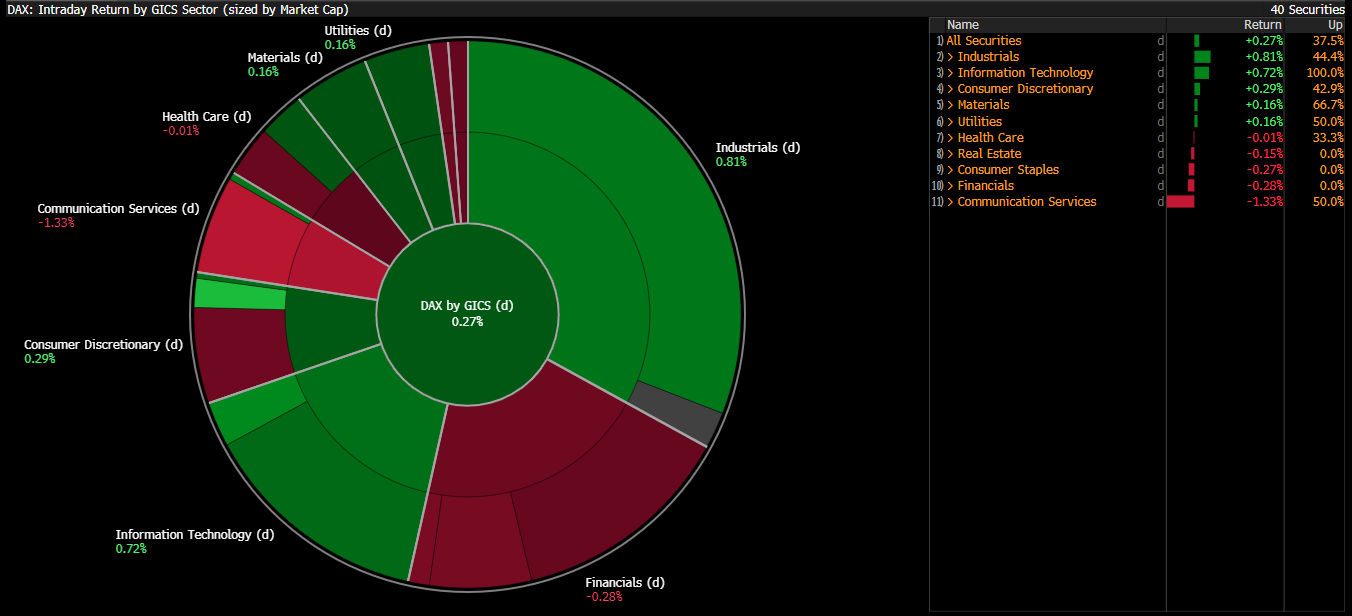Expand the Materials row chevron in the table
This screenshot has height=616, width=1352.
click(950, 105)
